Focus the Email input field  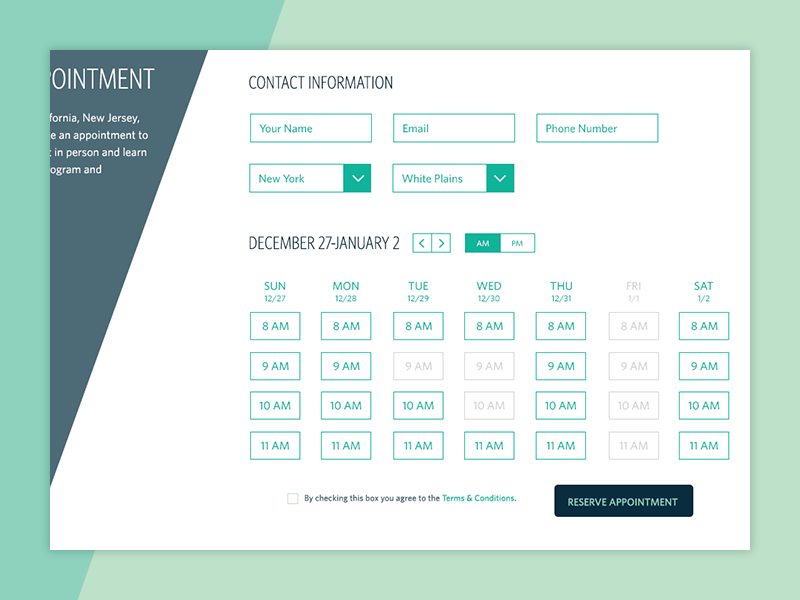[453, 128]
